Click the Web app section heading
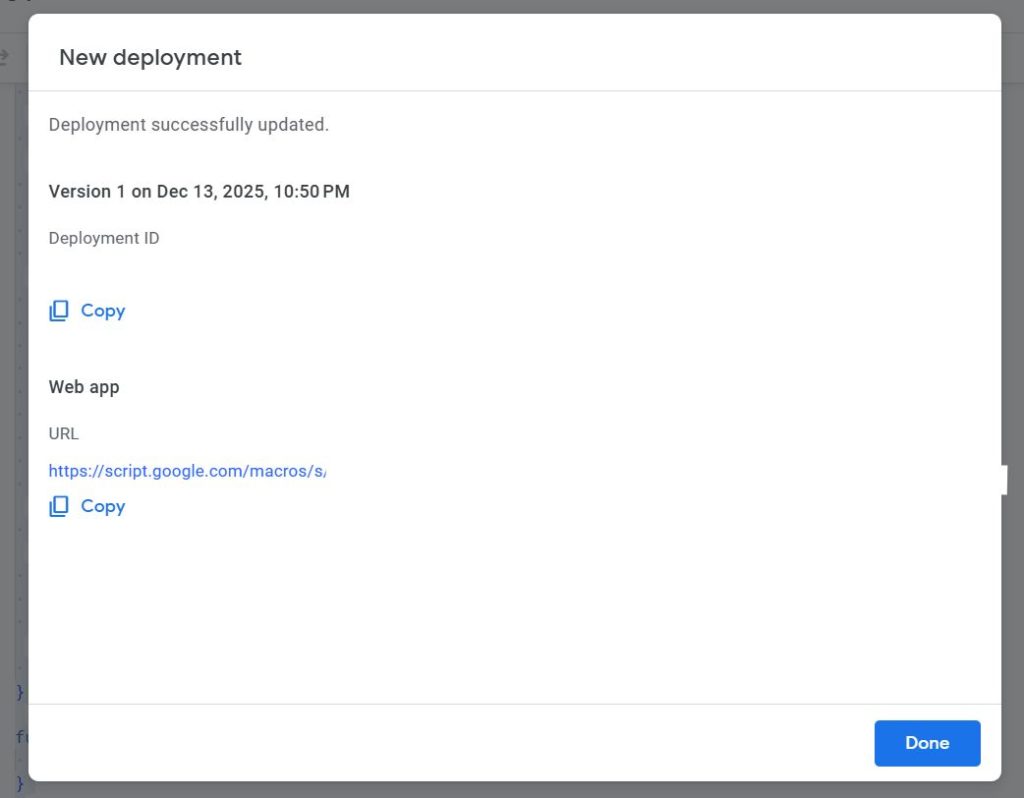Screen dimensions: 1024x798 pos(84,387)
